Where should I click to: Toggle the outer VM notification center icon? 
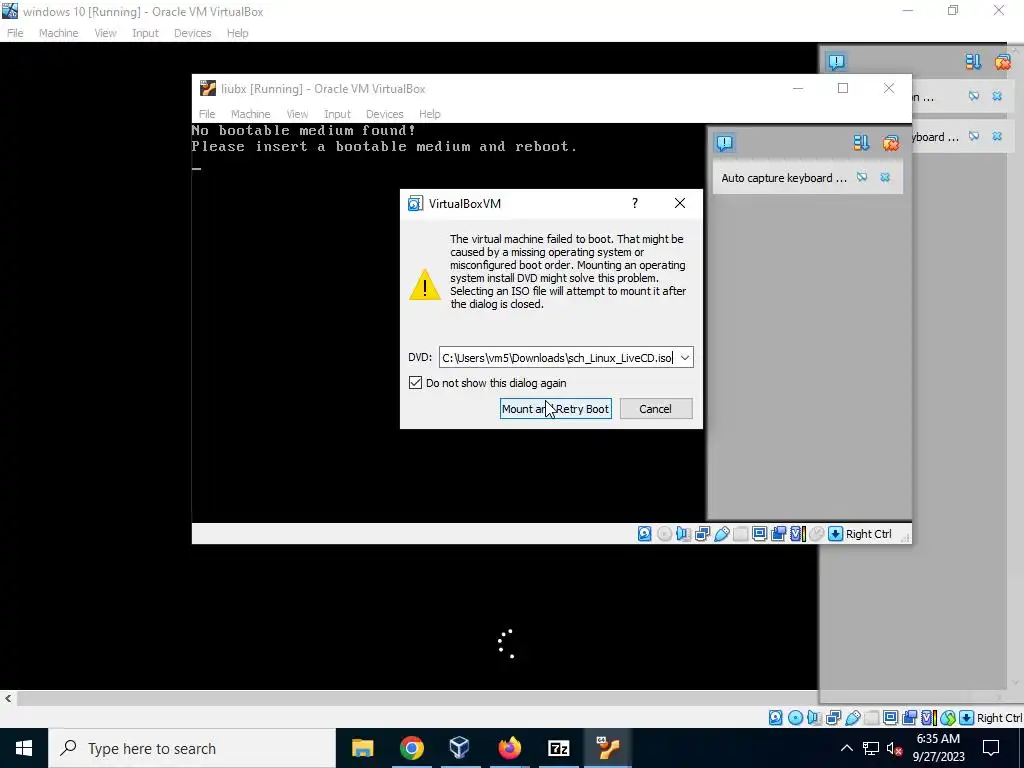coord(837,61)
